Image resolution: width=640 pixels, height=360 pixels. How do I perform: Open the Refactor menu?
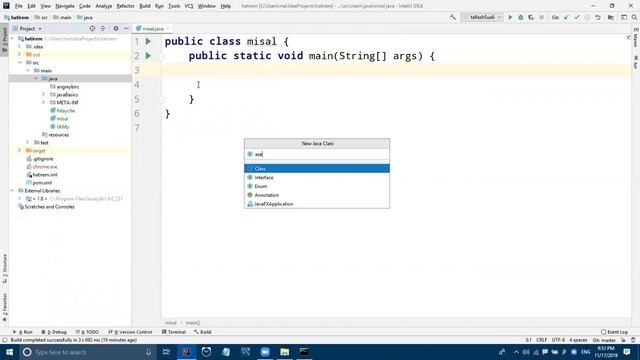tap(125, 6)
